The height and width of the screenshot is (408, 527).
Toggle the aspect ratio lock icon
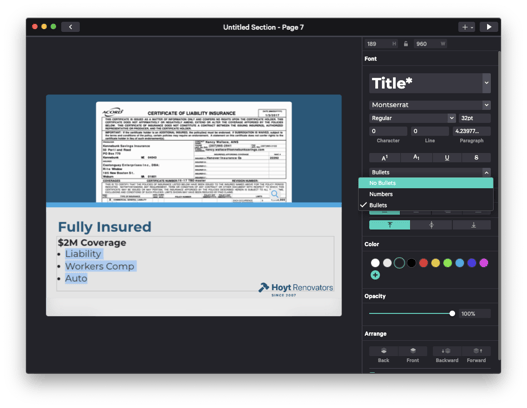[x=406, y=44]
